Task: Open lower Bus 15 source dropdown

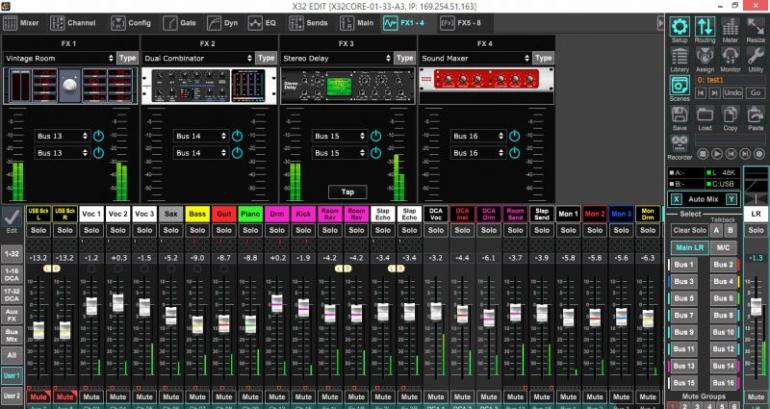Action: 339,153
